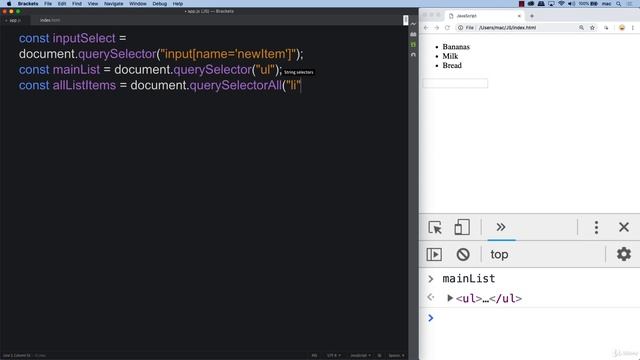Reload the index.html page

click(447, 28)
